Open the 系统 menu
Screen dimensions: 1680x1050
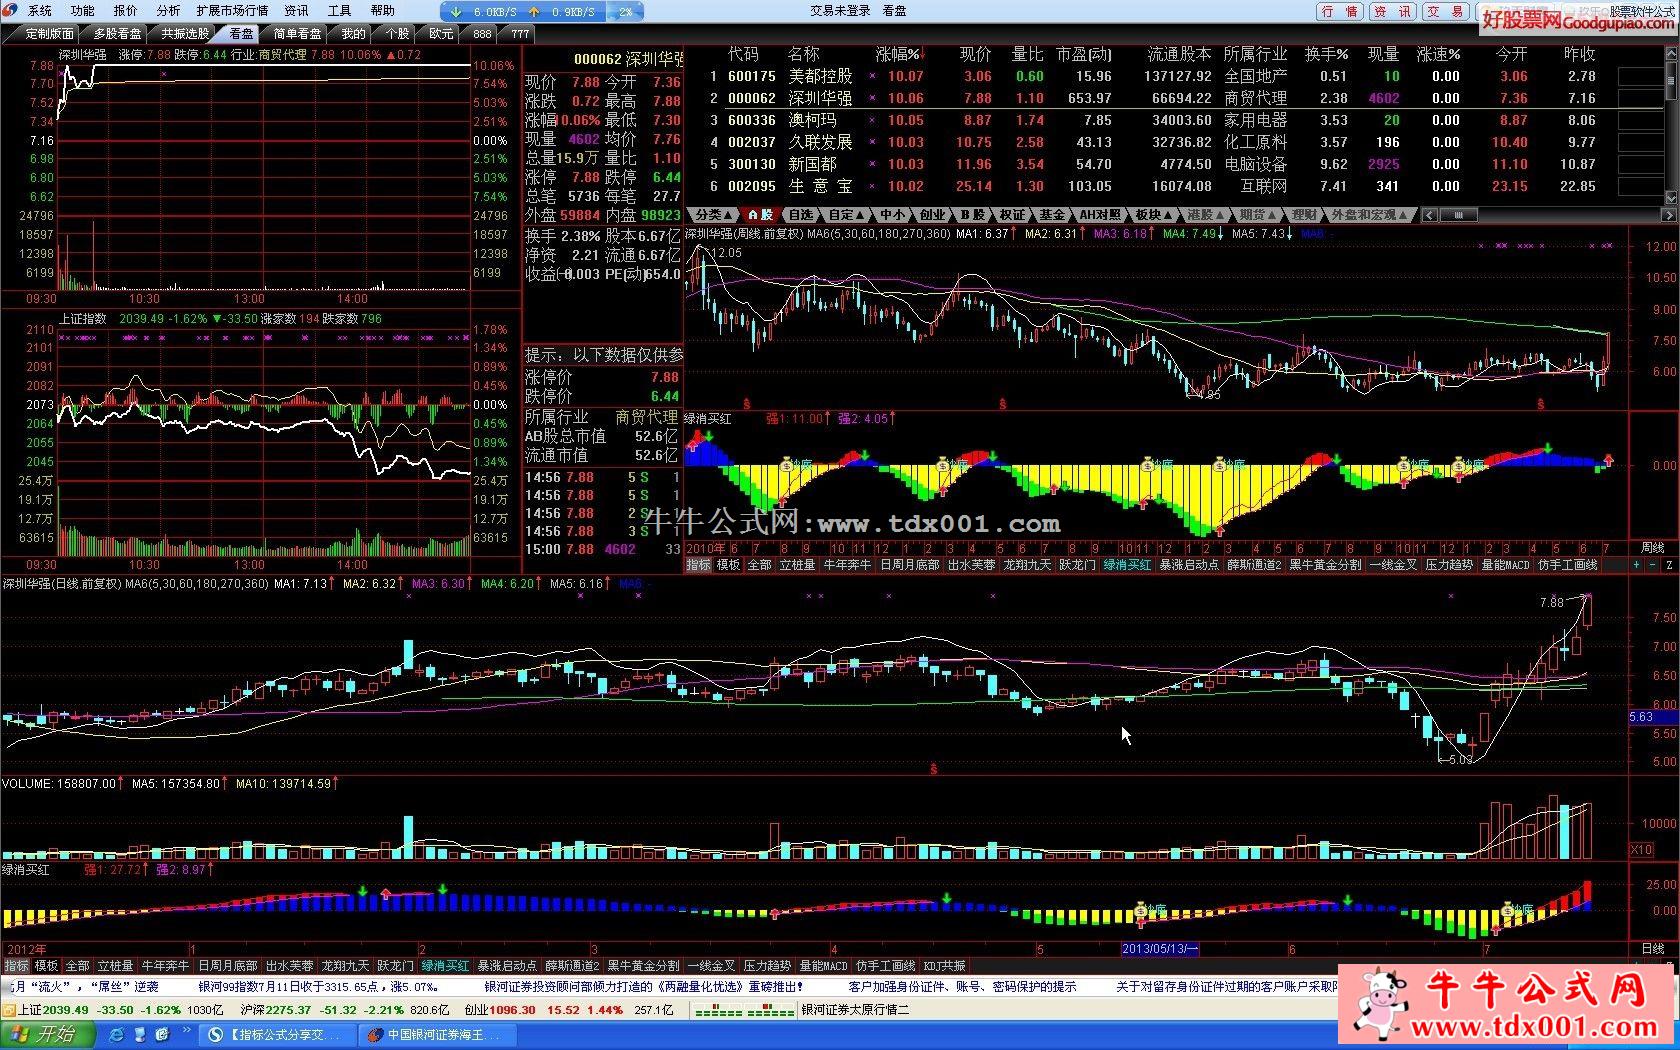point(40,11)
